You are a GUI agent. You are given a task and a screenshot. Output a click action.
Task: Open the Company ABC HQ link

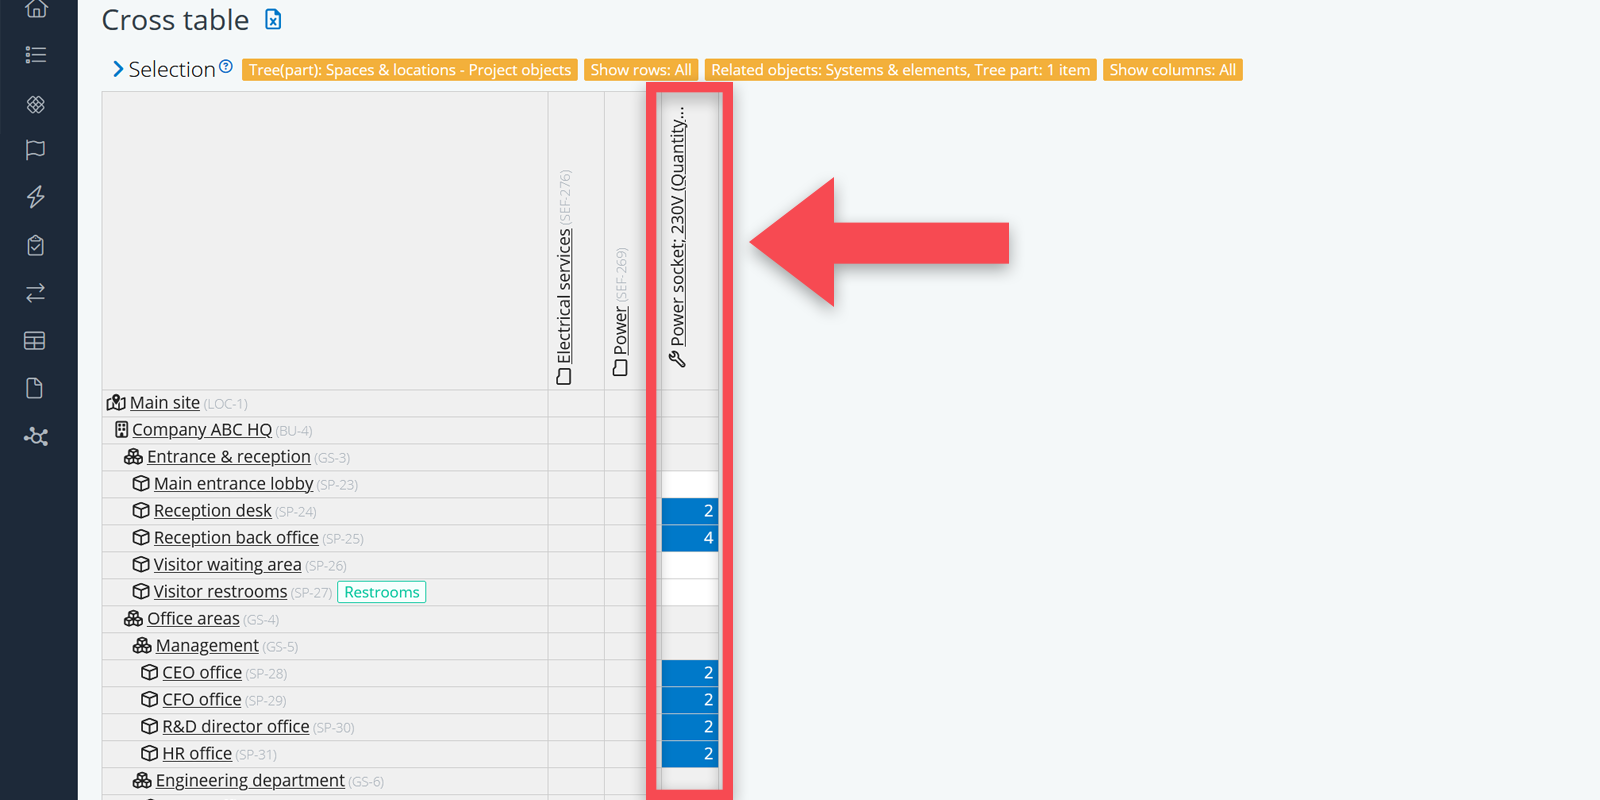201,430
